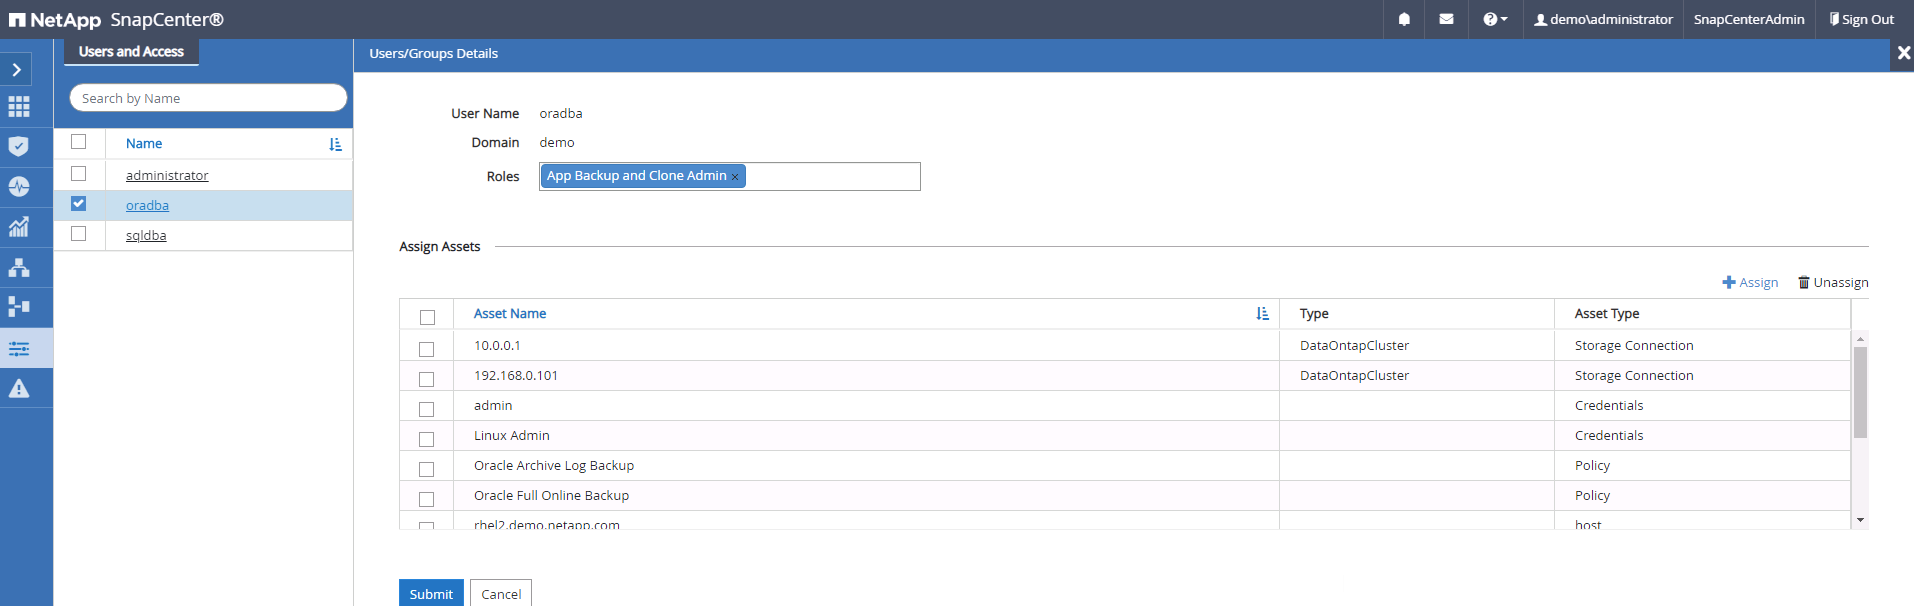The height and width of the screenshot is (606, 1914).
Task: Open the sqldba user link
Action: click(x=146, y=235)
